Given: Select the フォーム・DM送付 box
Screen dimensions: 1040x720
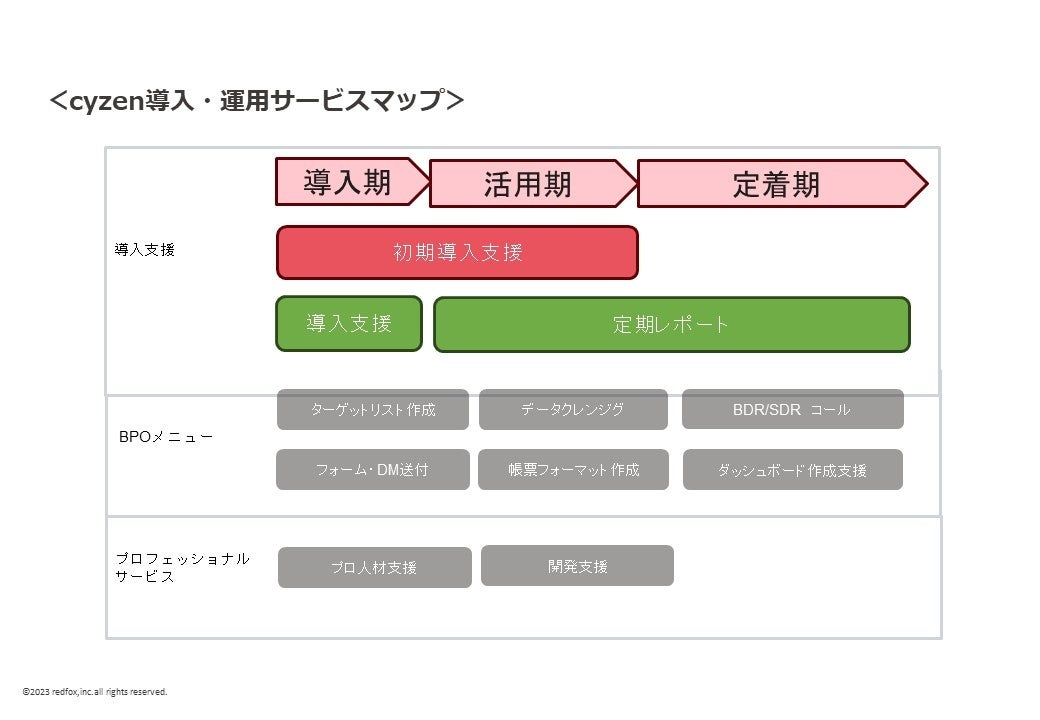Looking at the screenshot, I should pos(372,469).
